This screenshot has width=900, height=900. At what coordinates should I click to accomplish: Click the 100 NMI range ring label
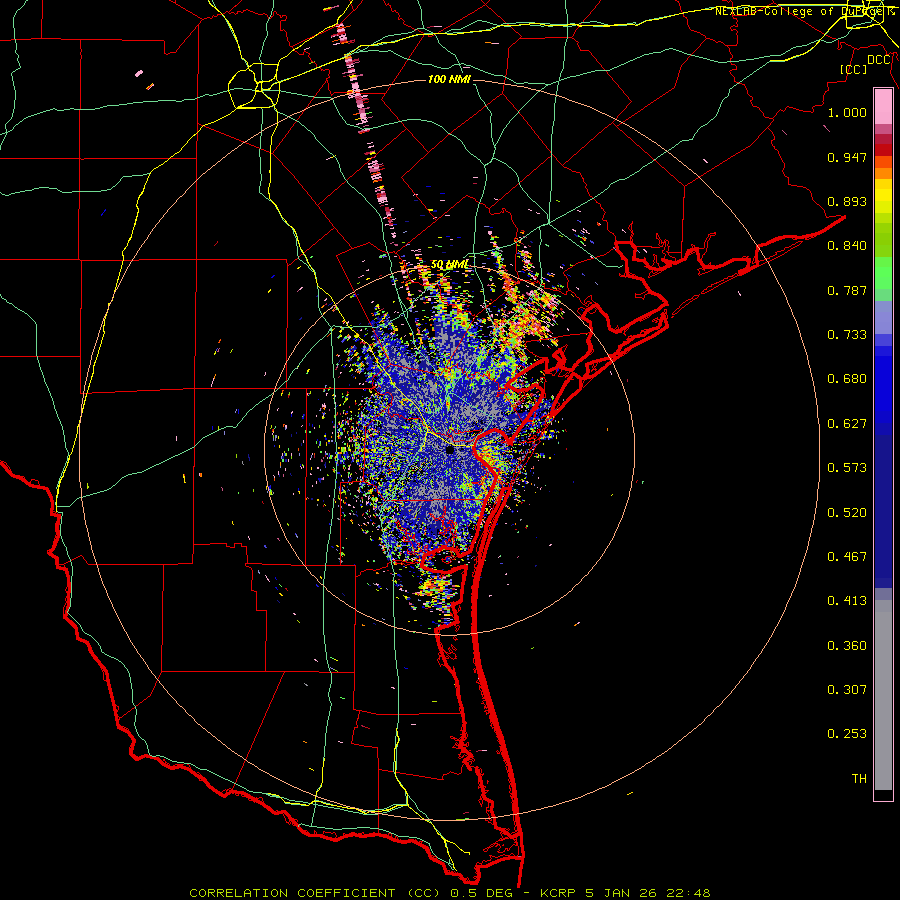tap(449, 79)
